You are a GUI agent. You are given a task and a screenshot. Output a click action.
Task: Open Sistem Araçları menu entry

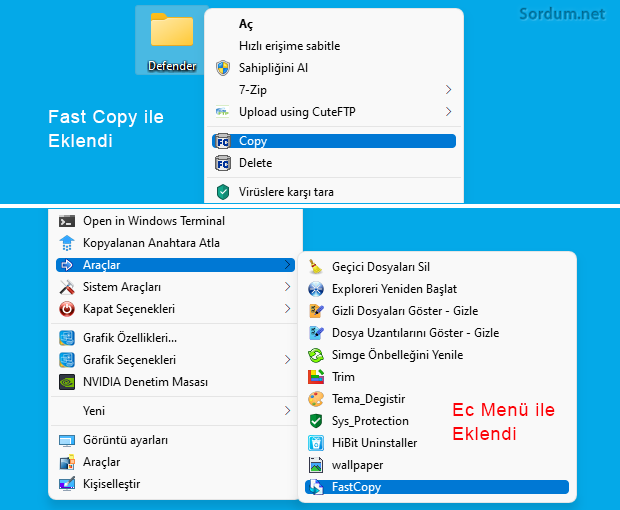(175, 287)
